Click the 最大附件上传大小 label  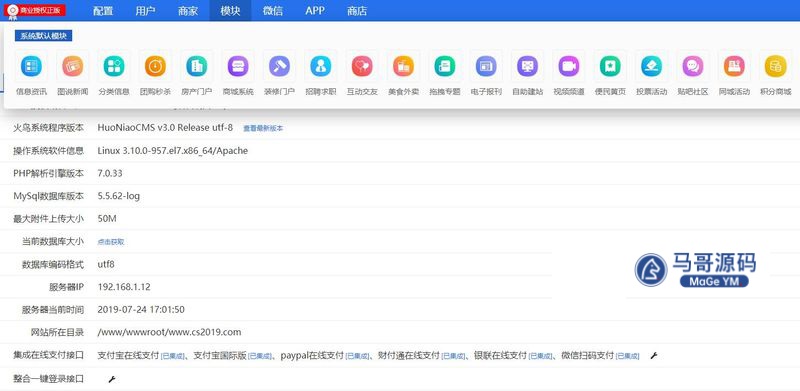pyautogui.click(x=48, y=218)
